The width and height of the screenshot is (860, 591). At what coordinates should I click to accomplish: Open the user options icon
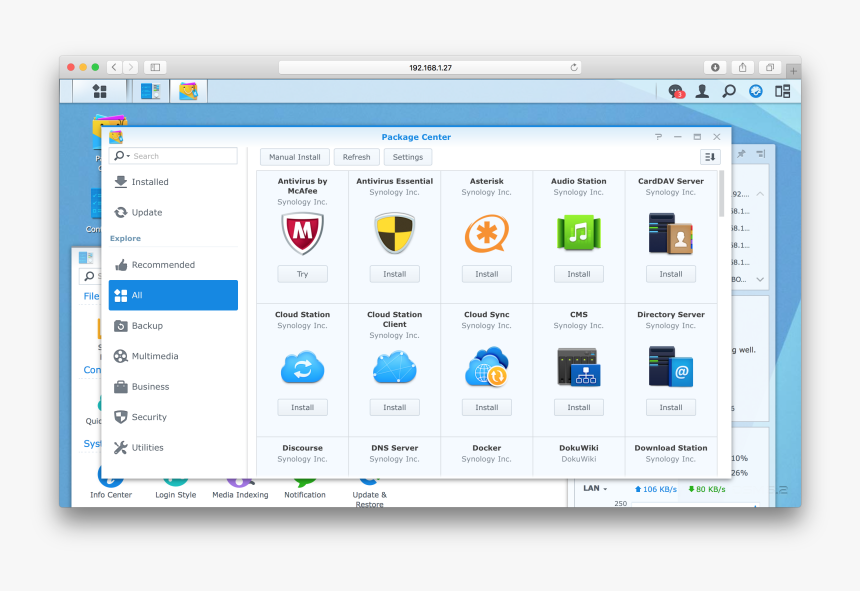click(702, 91)
